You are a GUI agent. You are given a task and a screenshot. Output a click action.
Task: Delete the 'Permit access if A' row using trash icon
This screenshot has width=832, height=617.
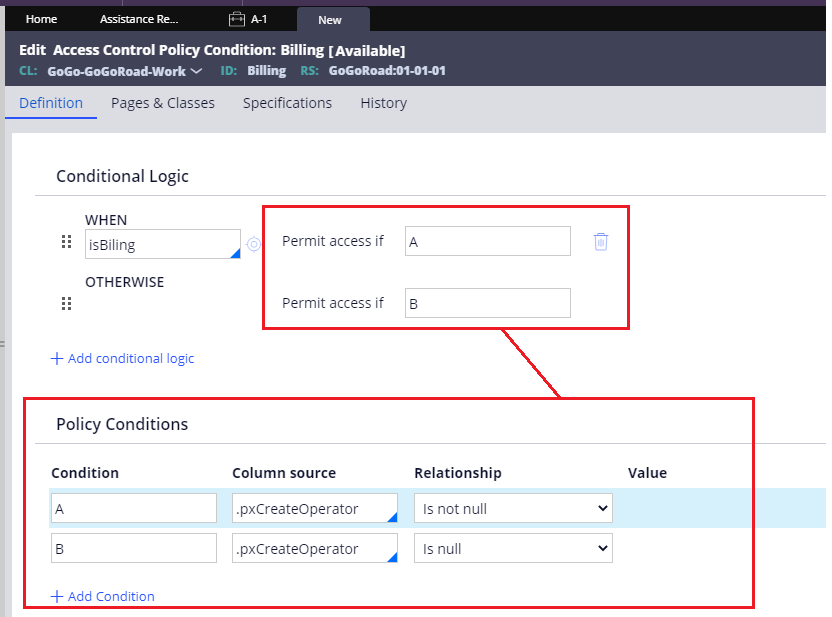coord(600,241)
